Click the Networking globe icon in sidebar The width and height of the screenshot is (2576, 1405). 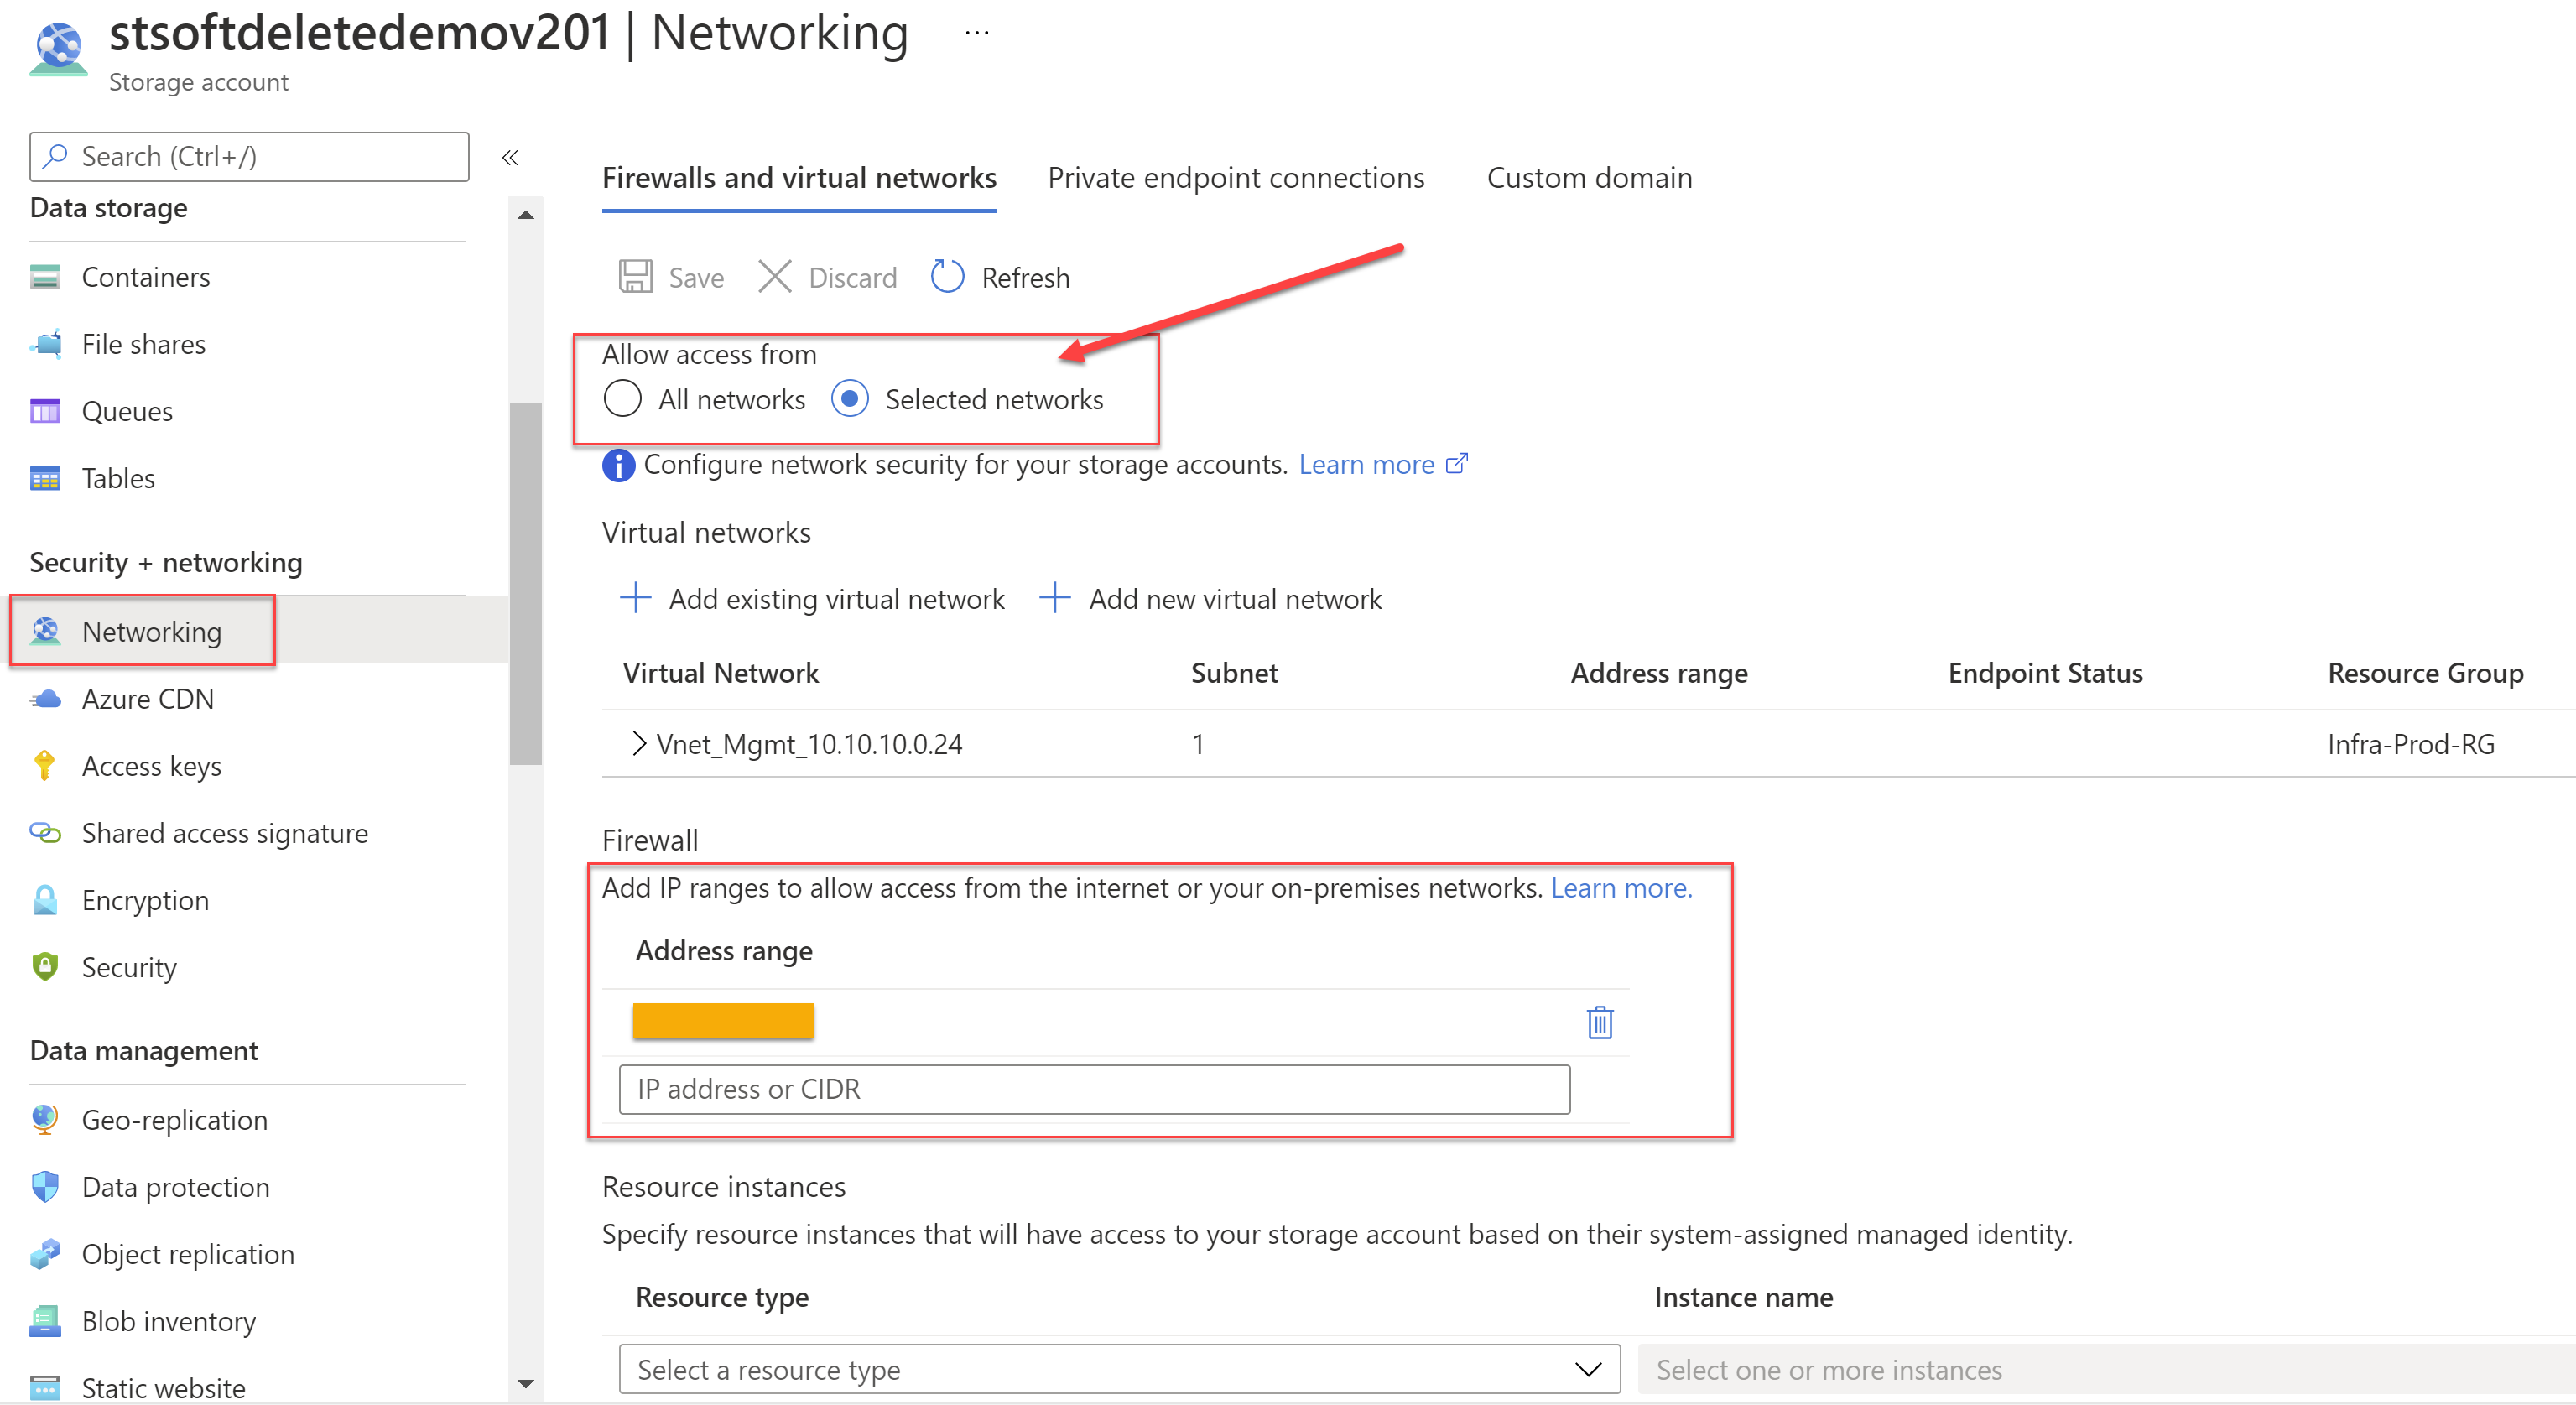coord(45,631)
